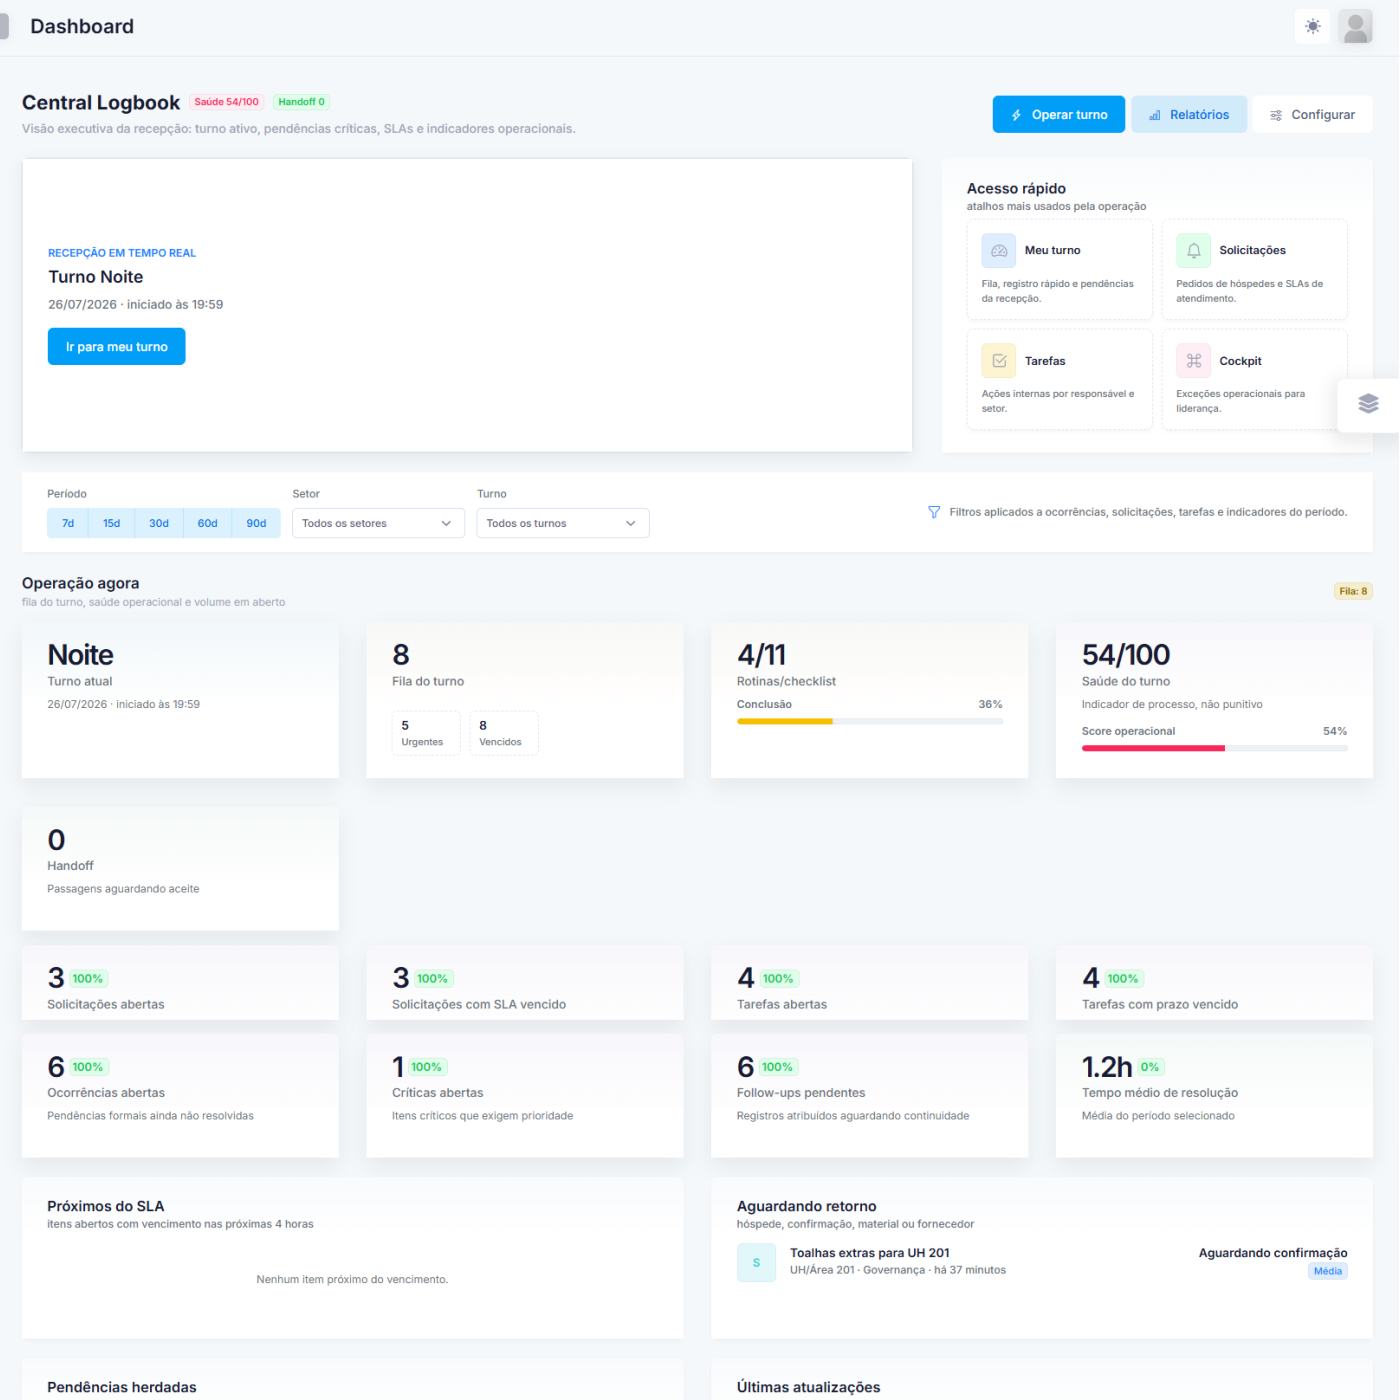
Task: Open the user avatar menu
Action: pyautogui.click(x=1356, y=27)
